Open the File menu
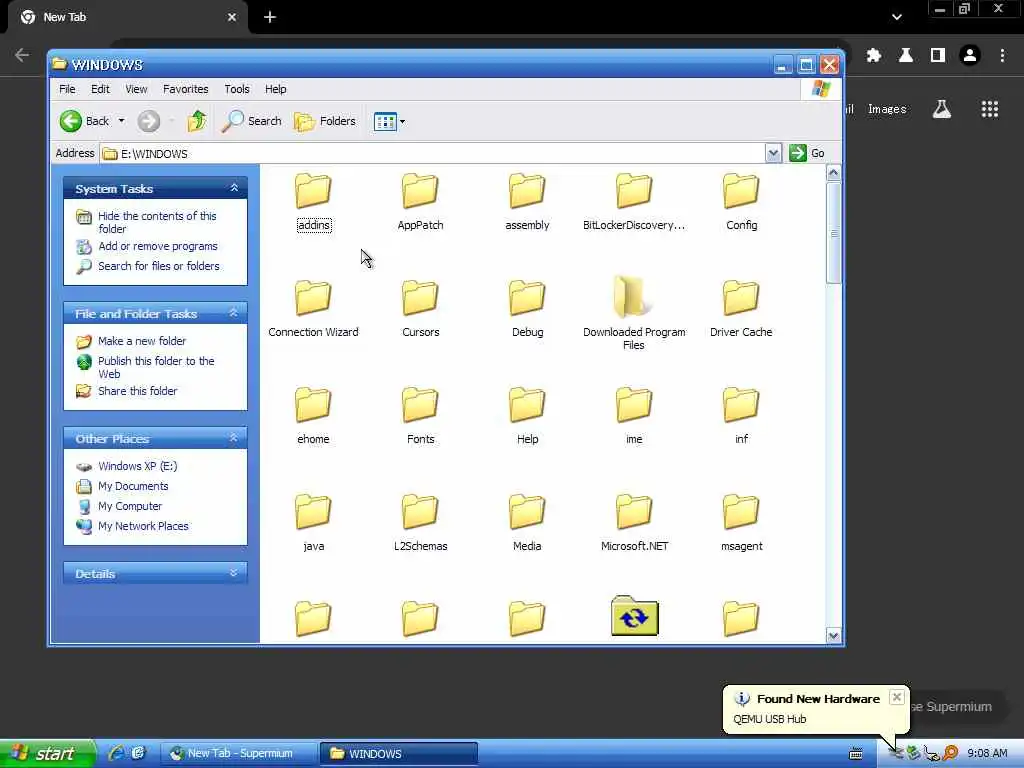The width and height of the screenshot is (1024, 768). (67, 89)
